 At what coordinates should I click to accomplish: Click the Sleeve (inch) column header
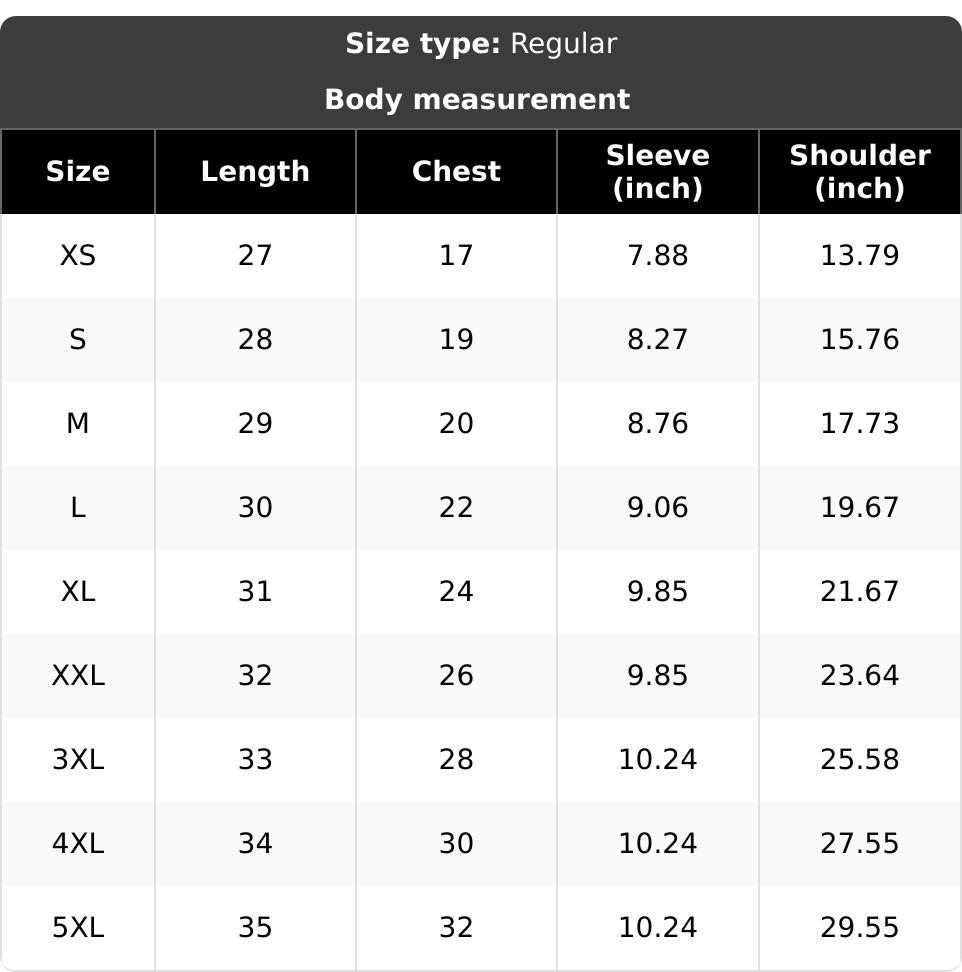tap(658, 171)
